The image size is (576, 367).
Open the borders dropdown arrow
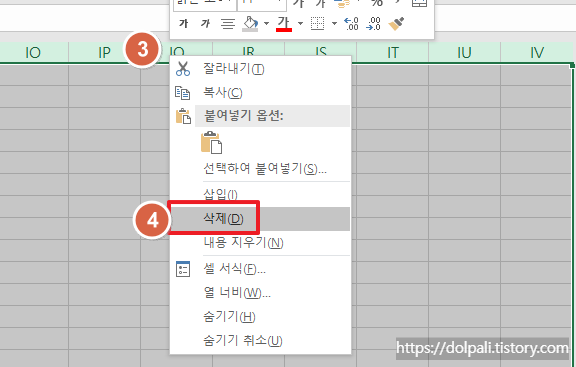(334, 24)
